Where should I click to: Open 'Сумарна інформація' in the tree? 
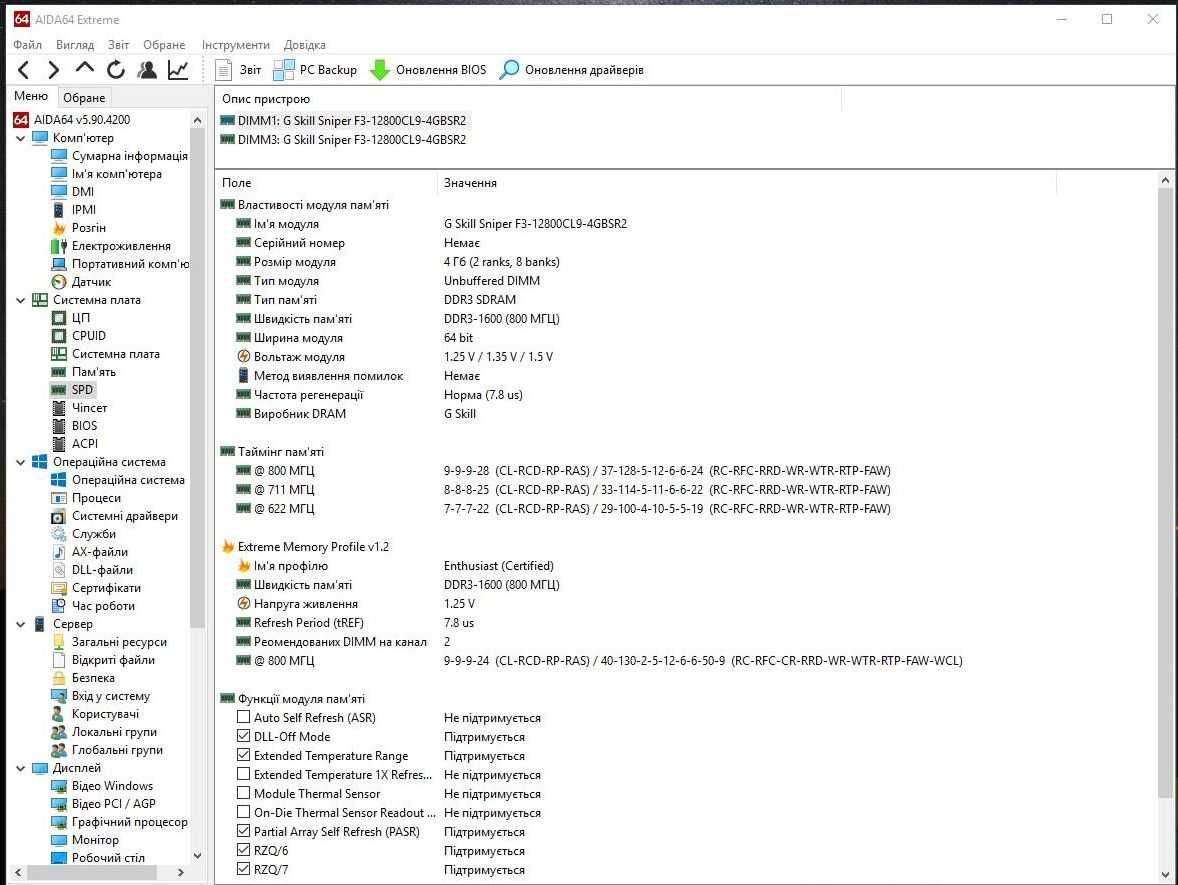tap(129, 156)
